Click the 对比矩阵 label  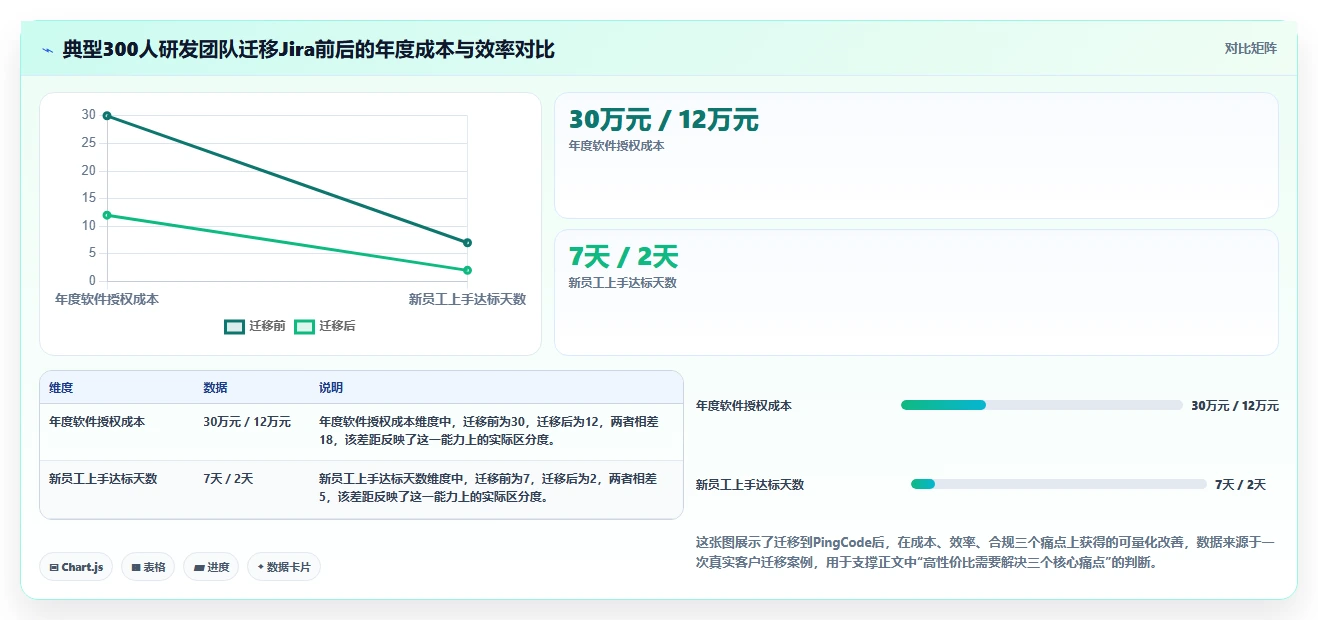click(1250, 48)
